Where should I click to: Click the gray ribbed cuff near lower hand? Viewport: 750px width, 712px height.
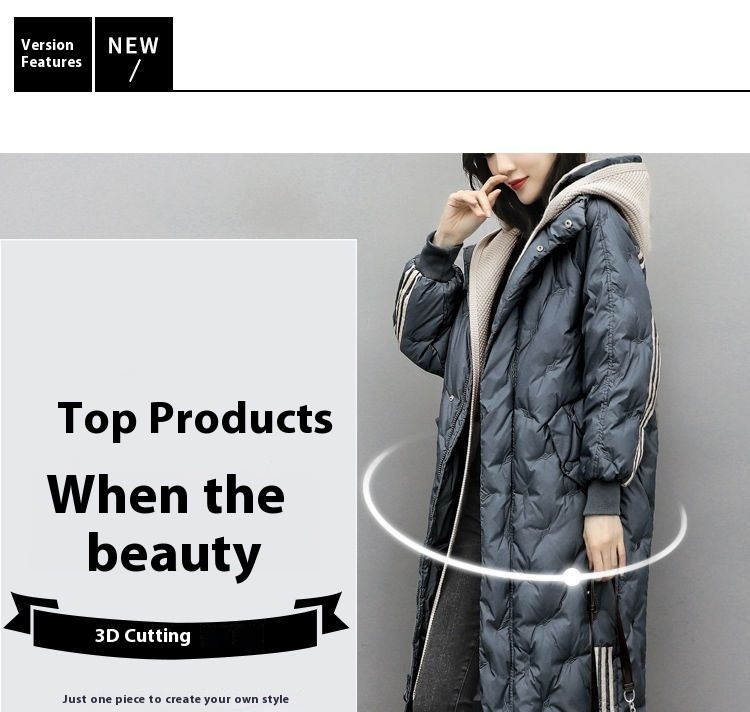click(x=602, y=498)
